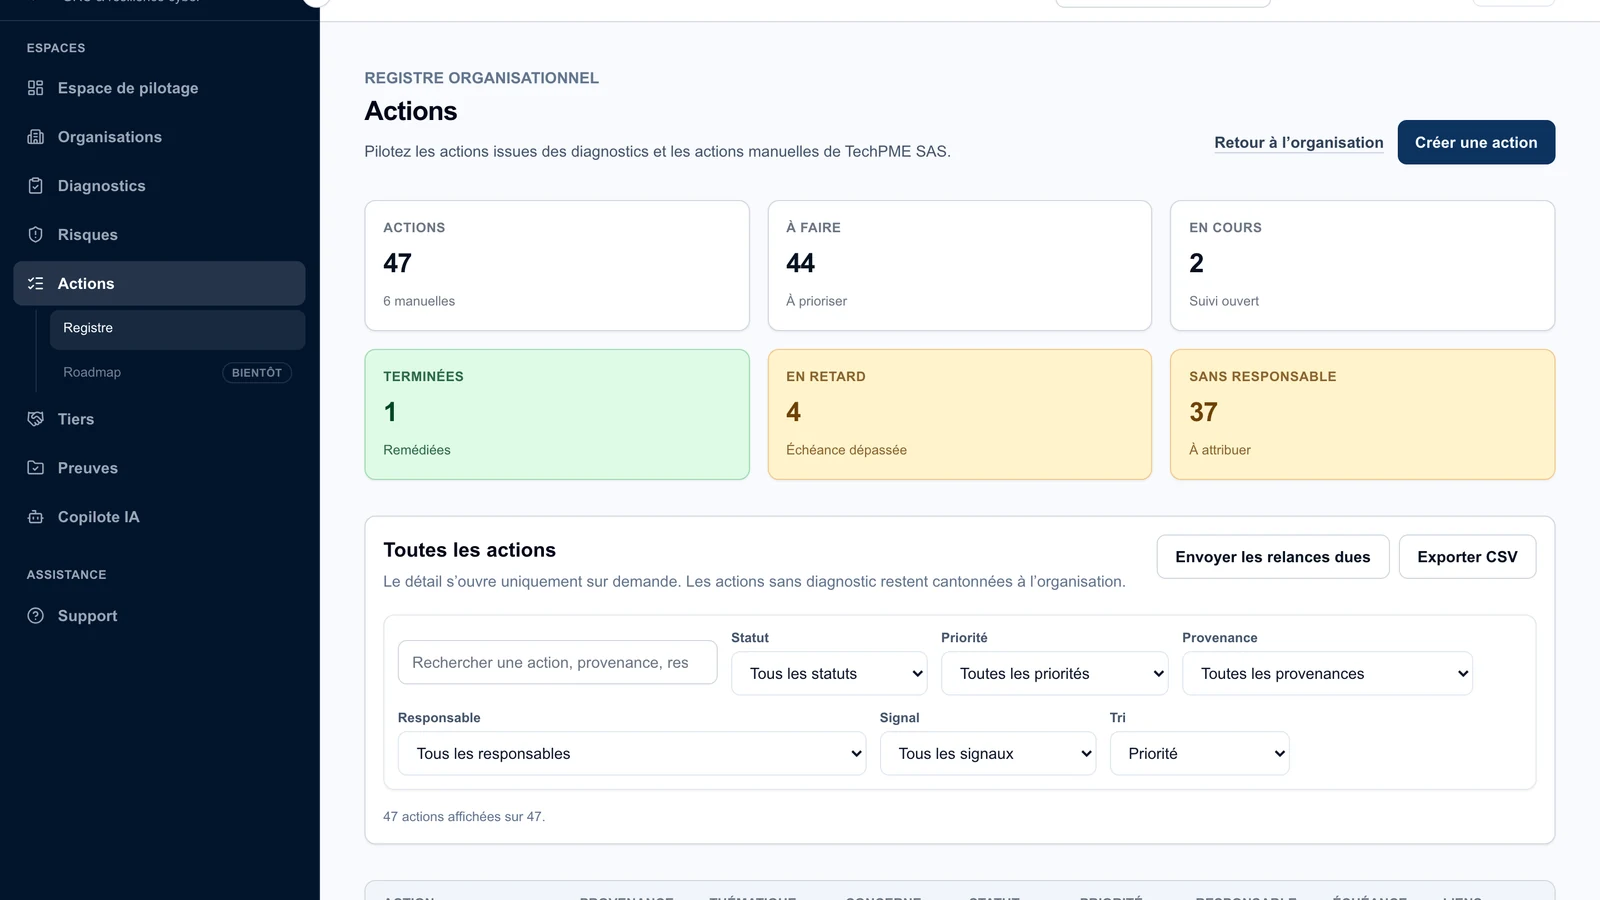Click the 'Toutes les actions' heading
The height and width of the screenshot is (900, 1600).
click(469, 550)
